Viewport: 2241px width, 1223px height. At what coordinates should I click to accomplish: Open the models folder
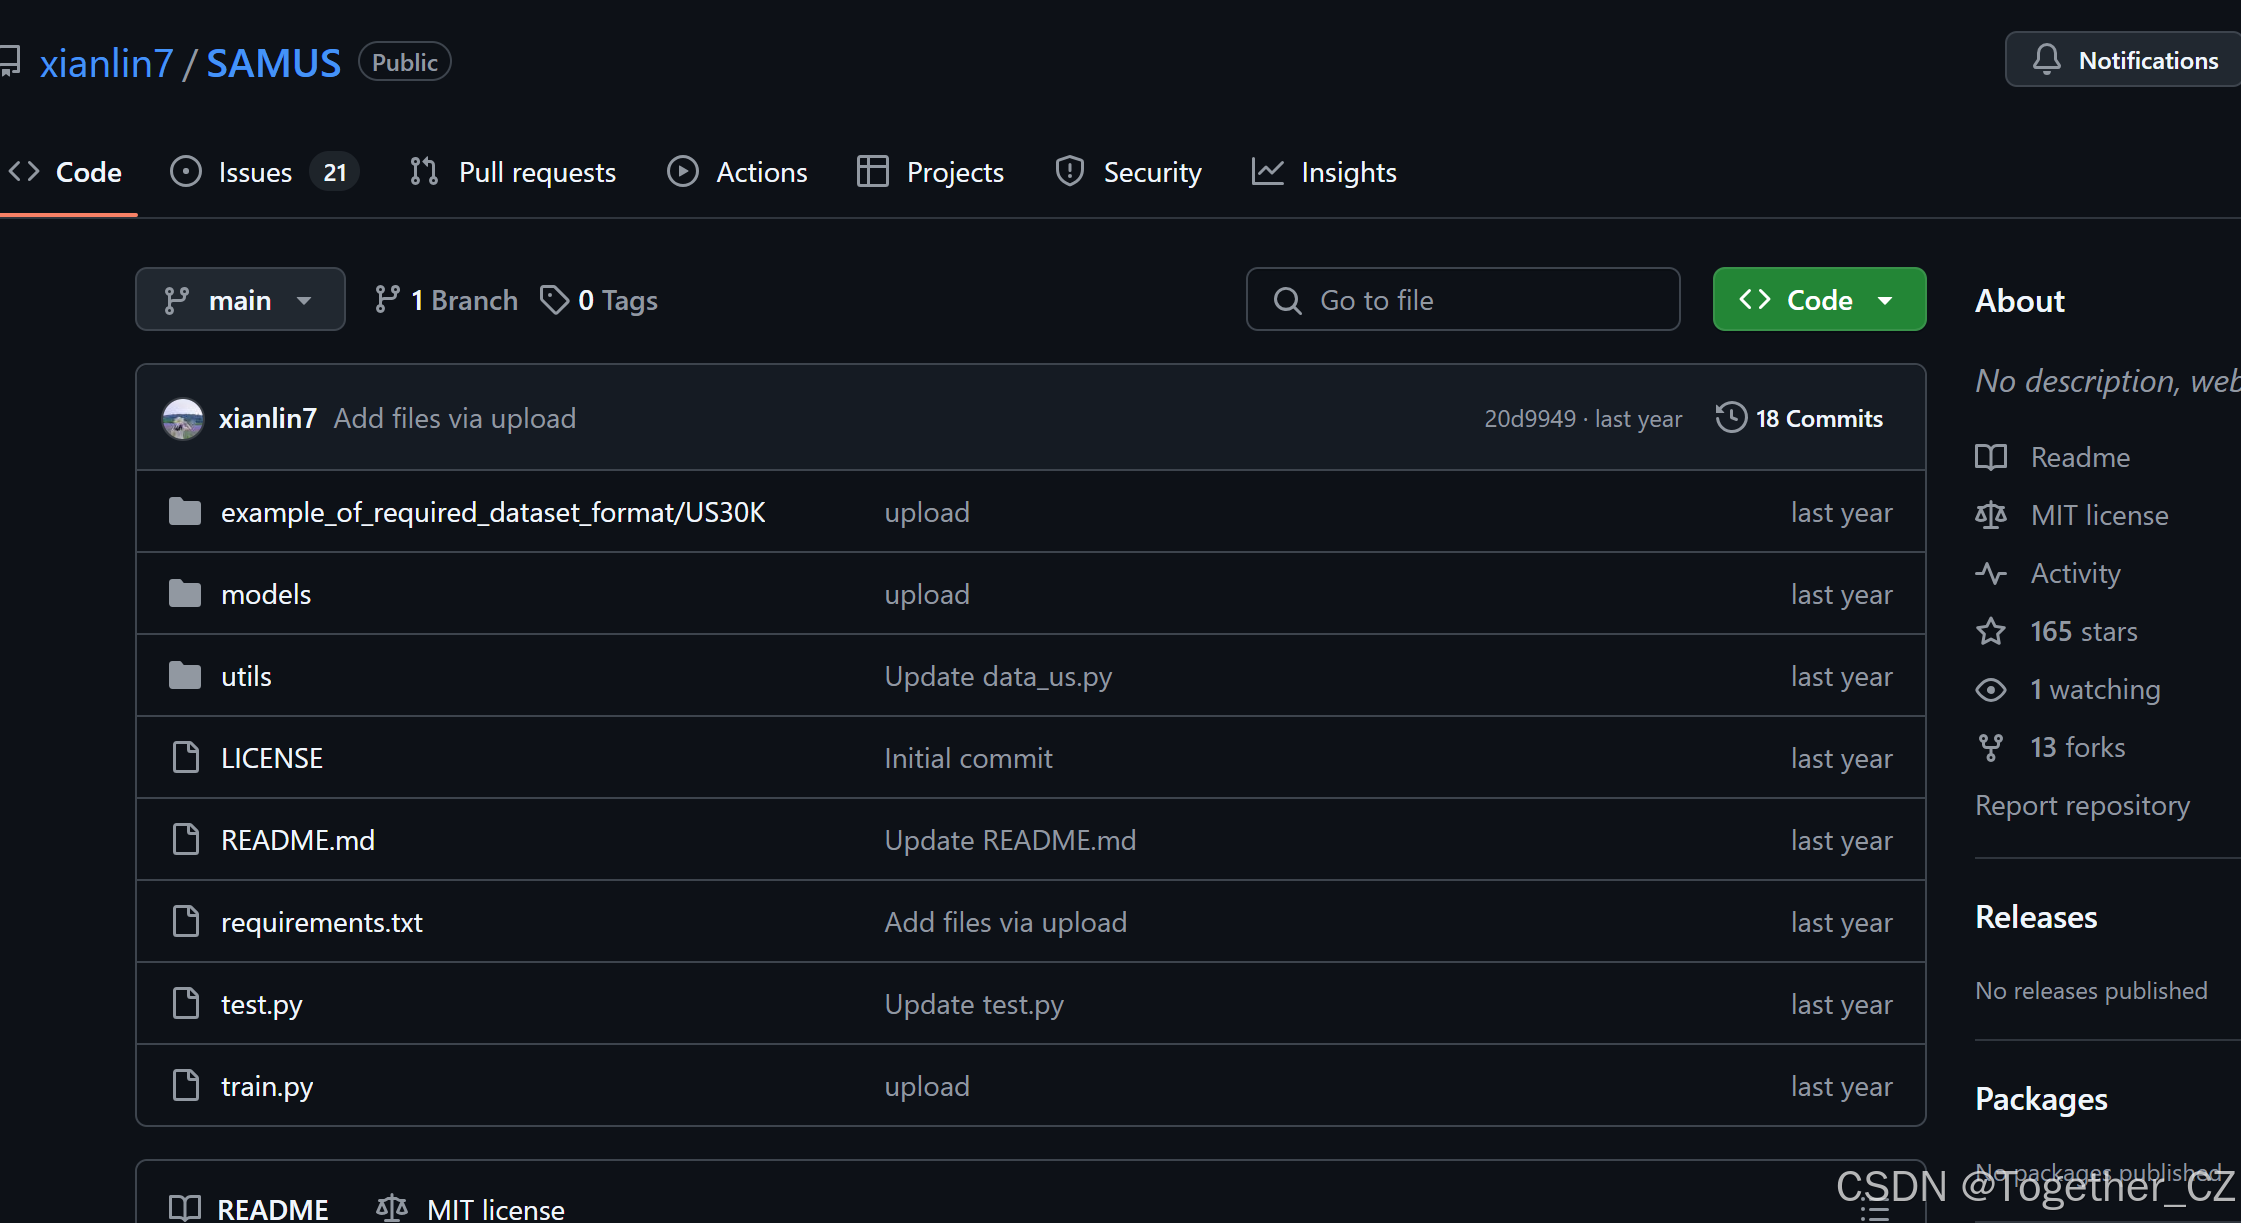click(x=266, y=594)
